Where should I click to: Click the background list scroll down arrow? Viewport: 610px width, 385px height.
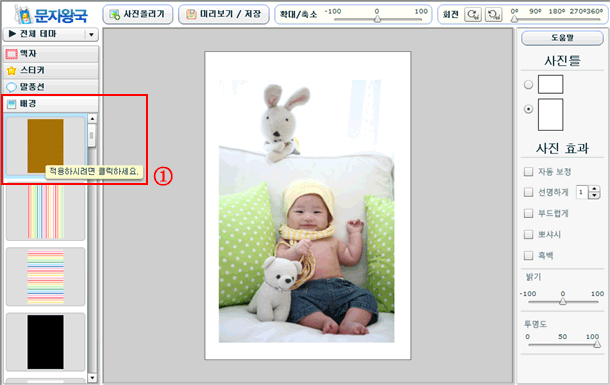tap(92, 378)
